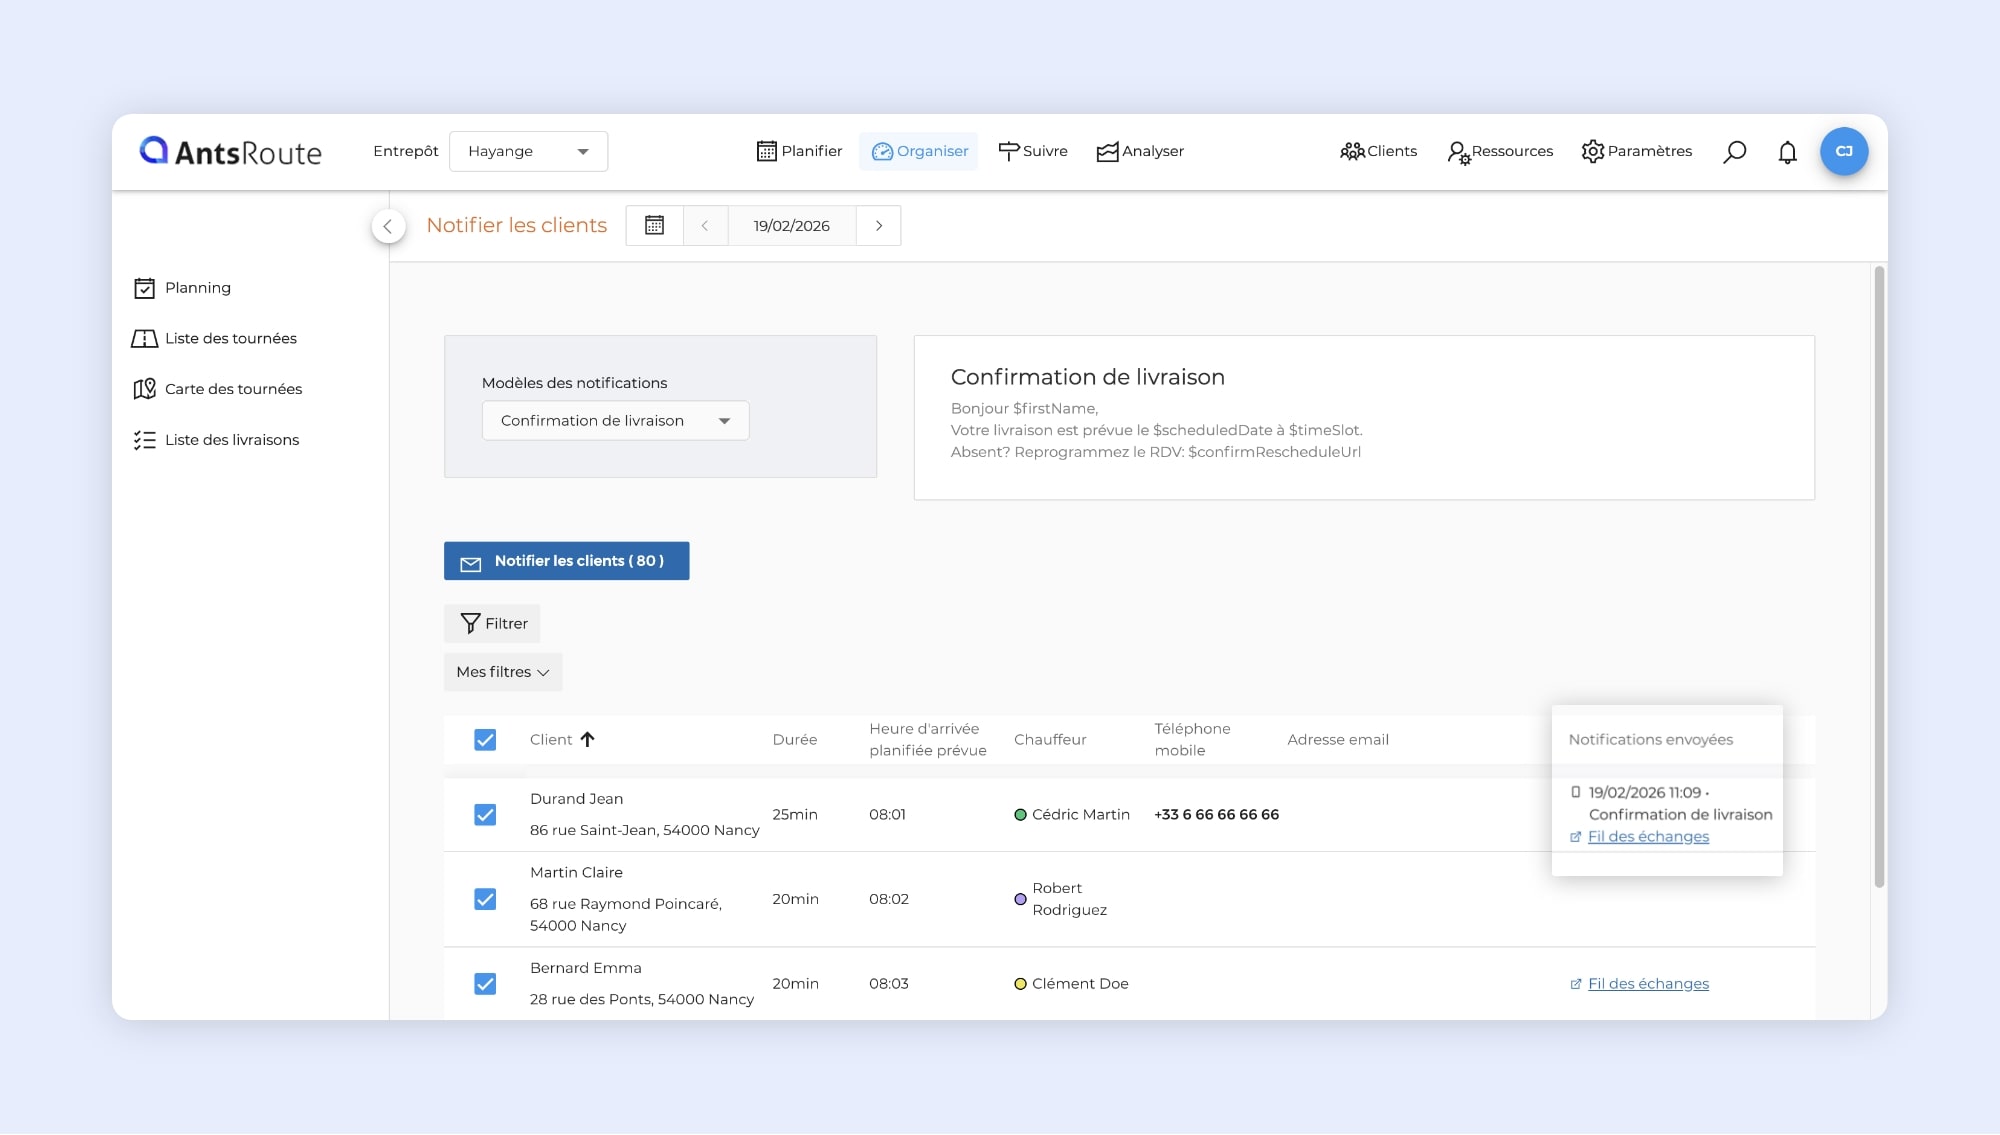Screen dimensions: 2000x1135
Task: Collapse sidebar with back arrow circle
Action: (388, 226)
